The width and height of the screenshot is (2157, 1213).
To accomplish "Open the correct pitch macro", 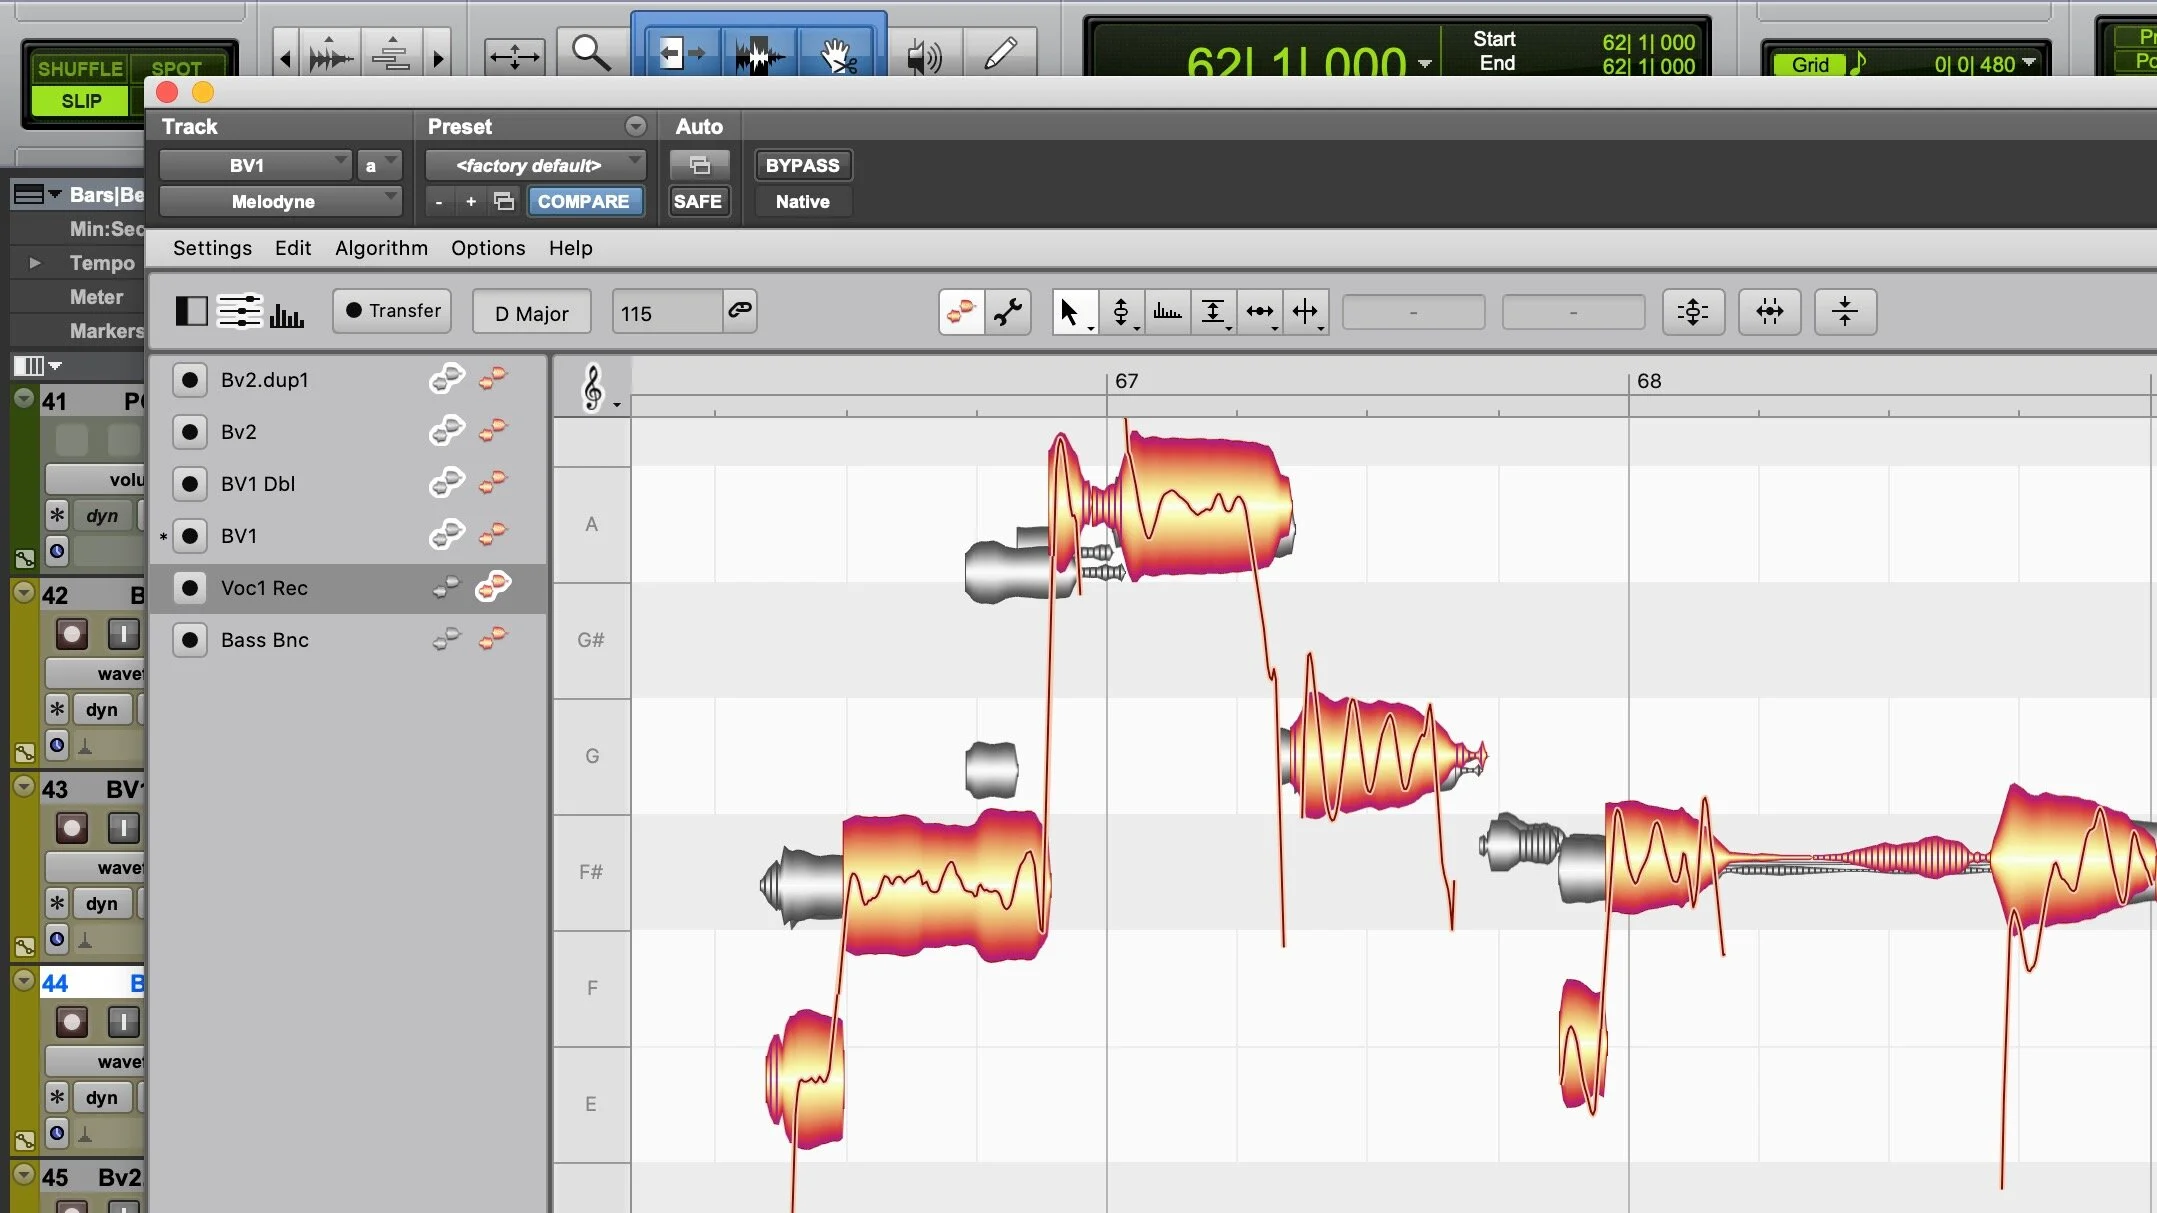I will click(x=1693, y=312).
